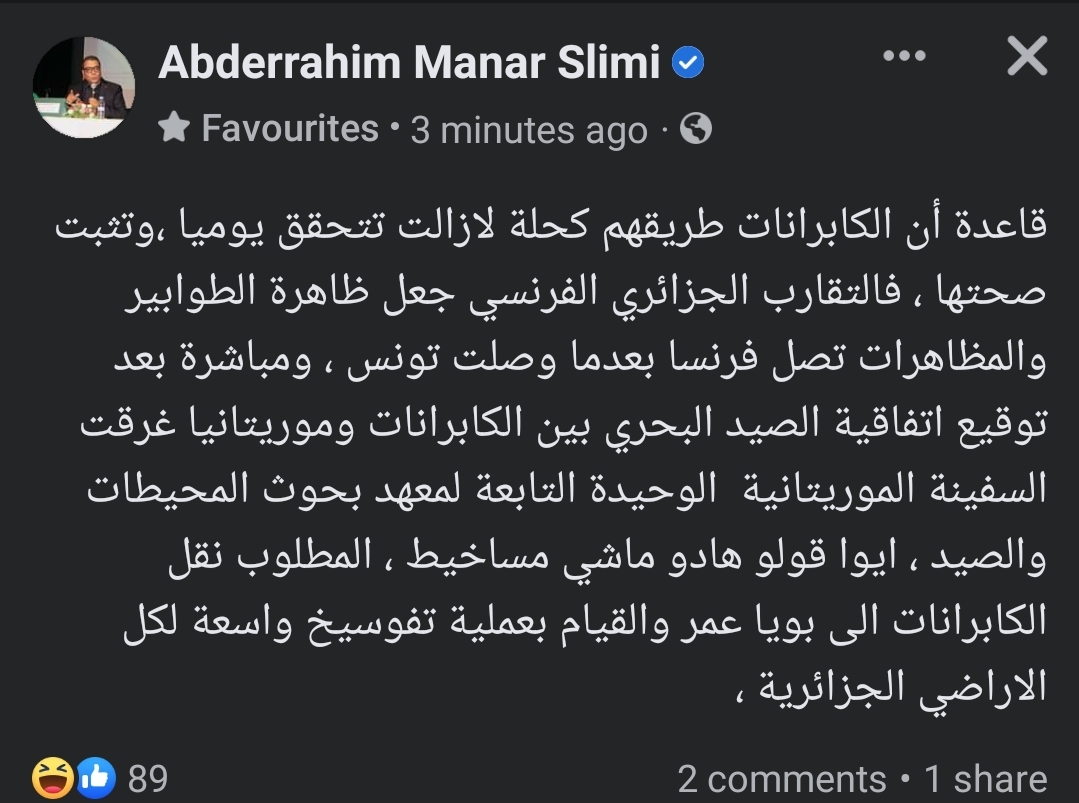Open the post's three-dot options menu

[x=904, y=58]
